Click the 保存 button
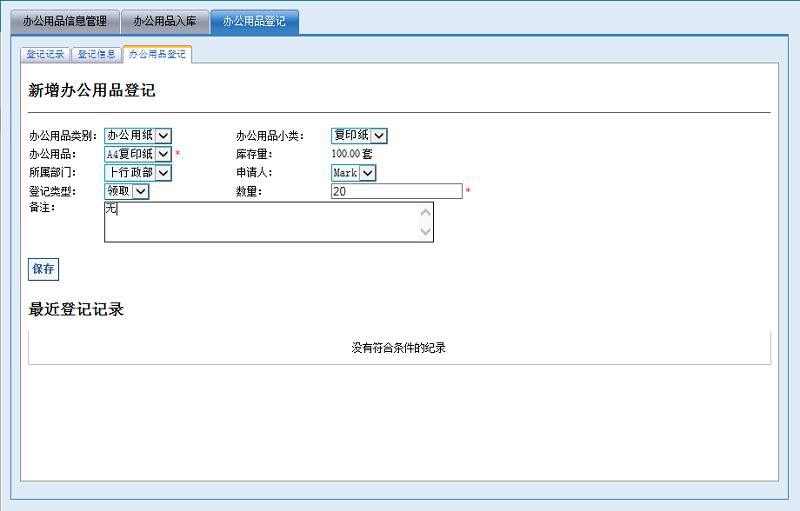The height and width of the screenshot is (511, 800). (x=43, y=269)
